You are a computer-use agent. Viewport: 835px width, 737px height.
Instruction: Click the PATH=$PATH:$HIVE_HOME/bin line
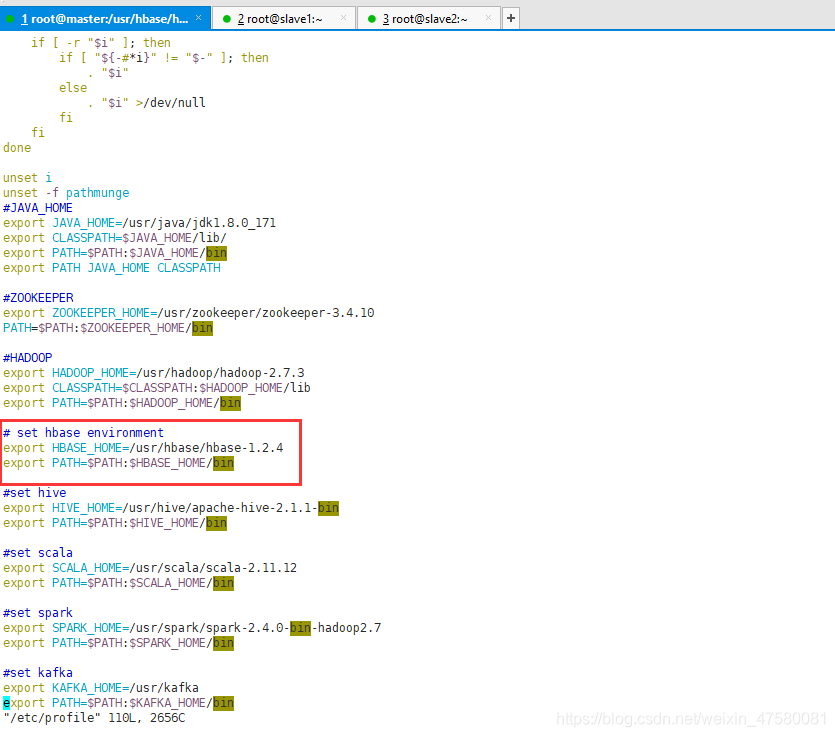tap(115, 523)
